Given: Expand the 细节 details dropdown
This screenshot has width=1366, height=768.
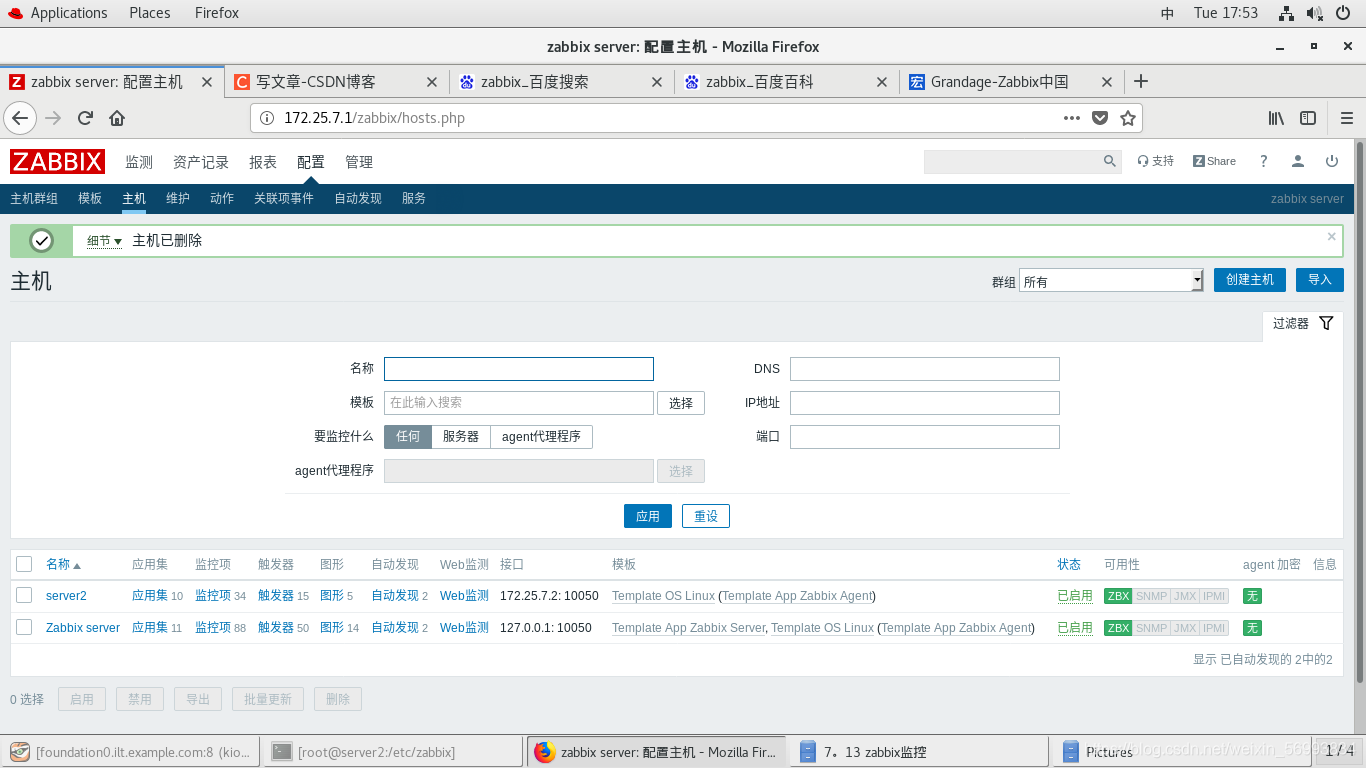Looking at the screenshot, I should click(x=104, y=241).
